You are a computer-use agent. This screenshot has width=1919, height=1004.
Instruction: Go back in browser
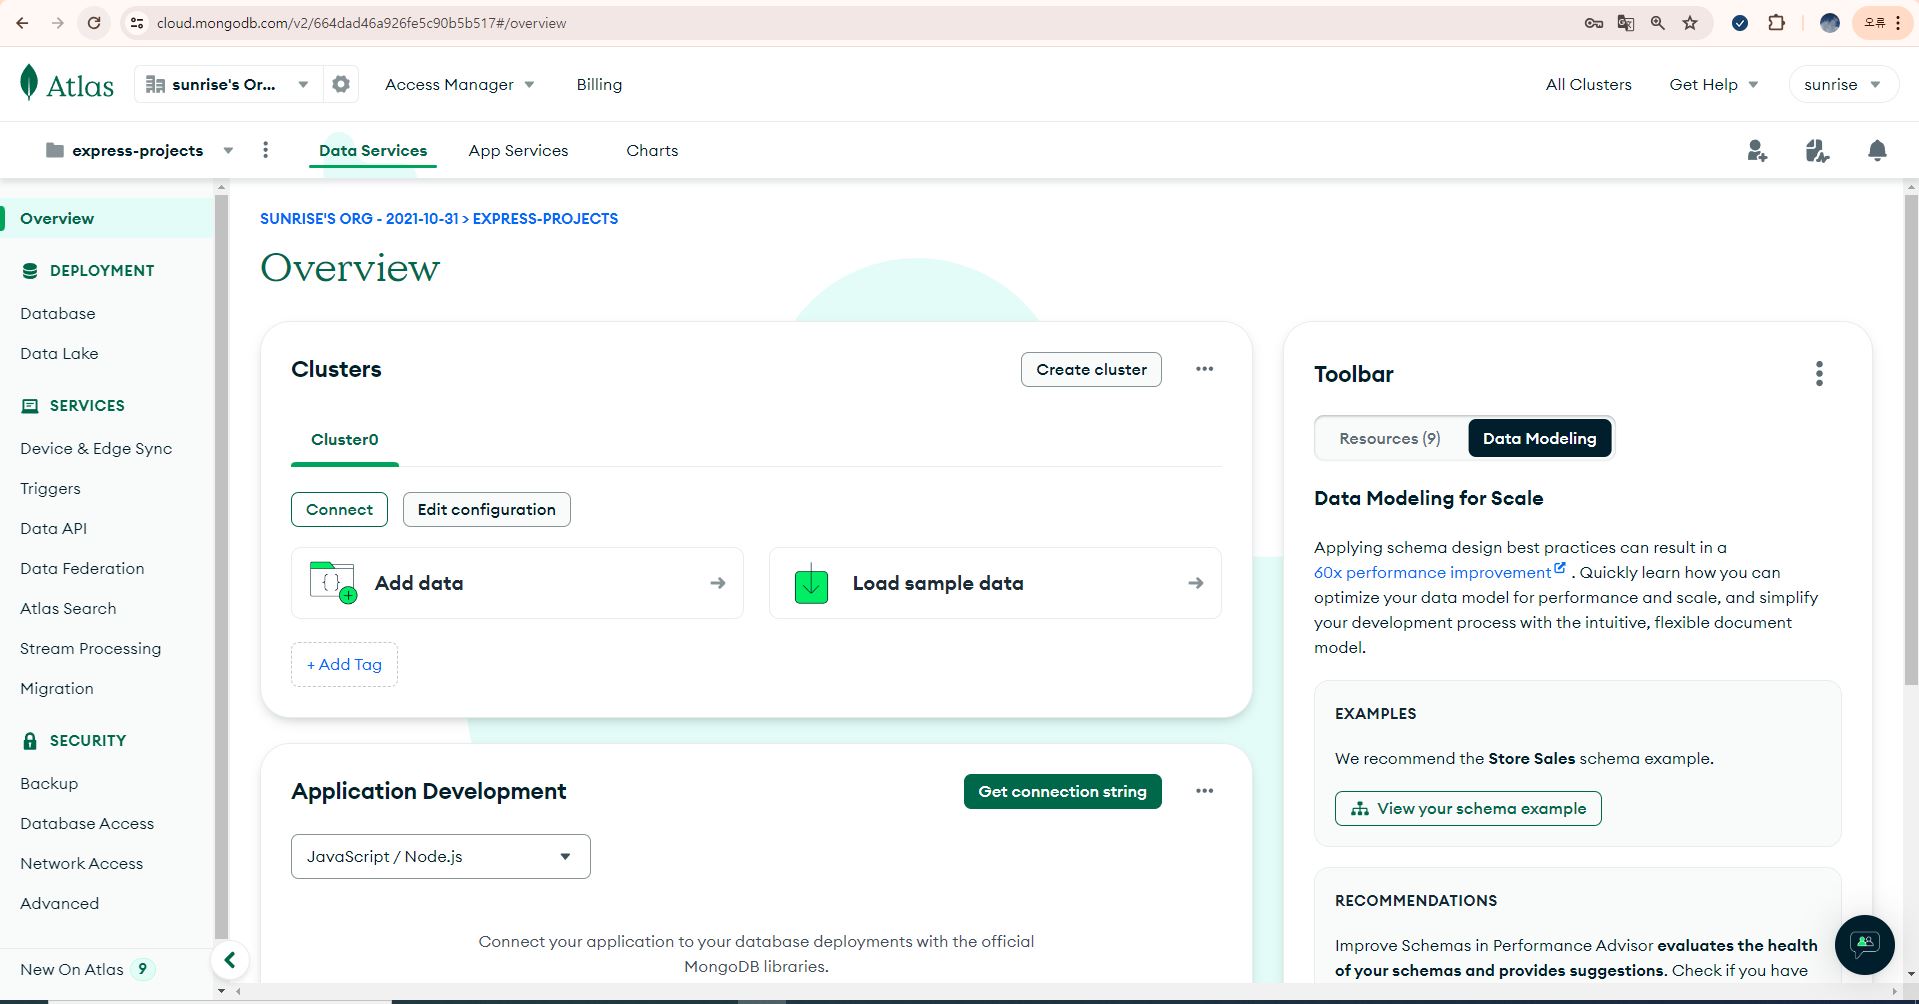tap(22, 23)
